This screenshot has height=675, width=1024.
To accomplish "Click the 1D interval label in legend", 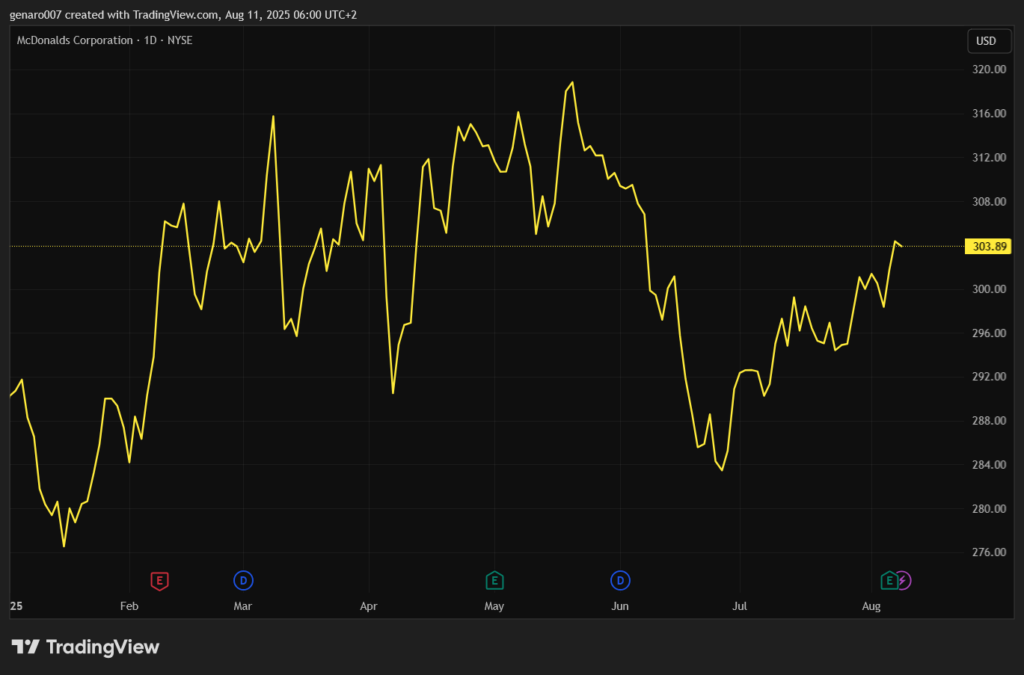I will click(x=150, y=40).
